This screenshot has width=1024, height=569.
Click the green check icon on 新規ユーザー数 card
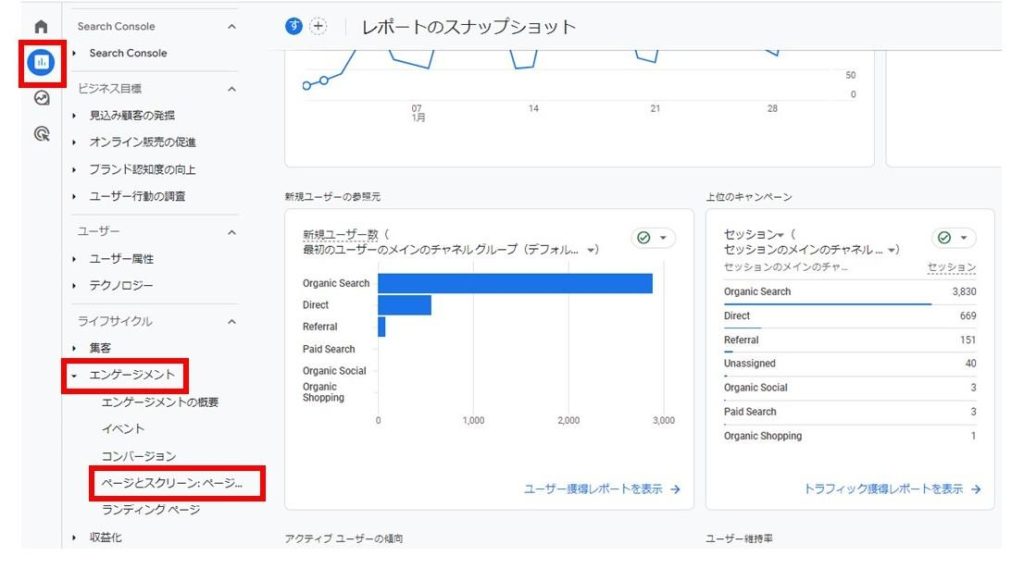click(x=643, y=238)
